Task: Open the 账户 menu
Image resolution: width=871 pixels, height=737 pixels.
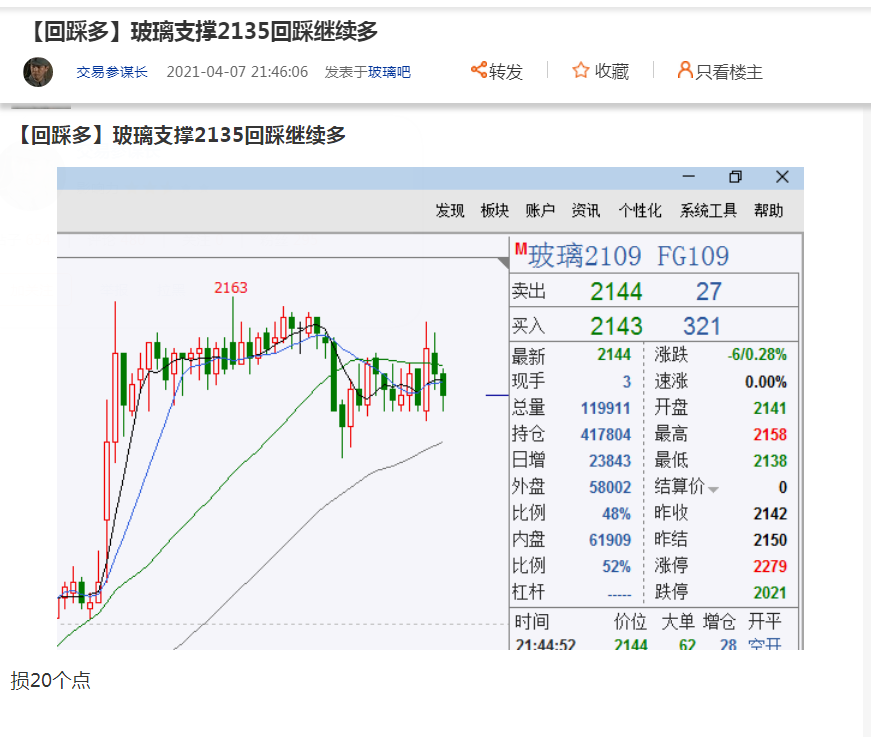Action: 540,210
